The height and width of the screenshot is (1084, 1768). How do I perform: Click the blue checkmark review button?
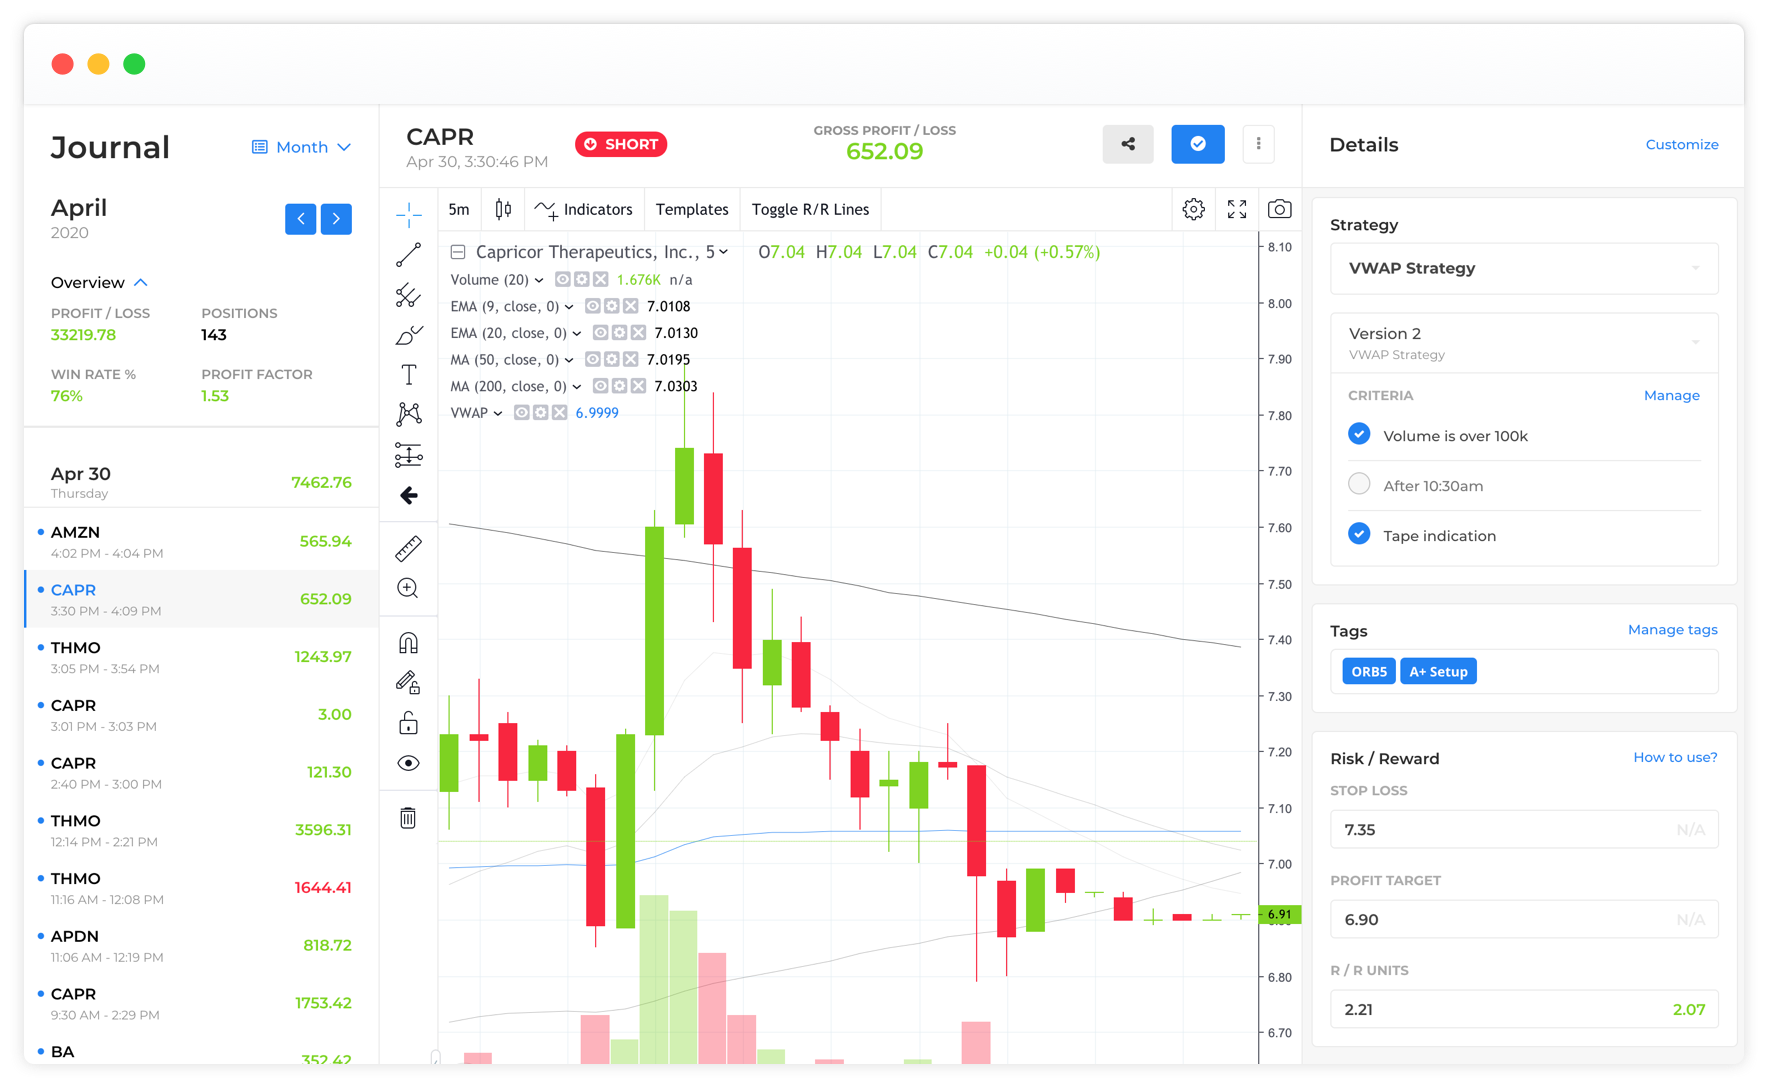tap(1198, 144)
